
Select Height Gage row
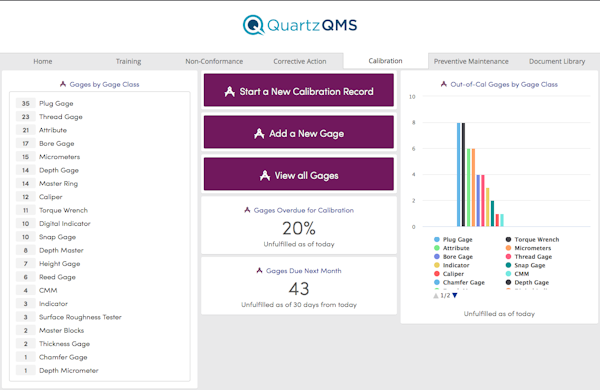pos(99,264)
